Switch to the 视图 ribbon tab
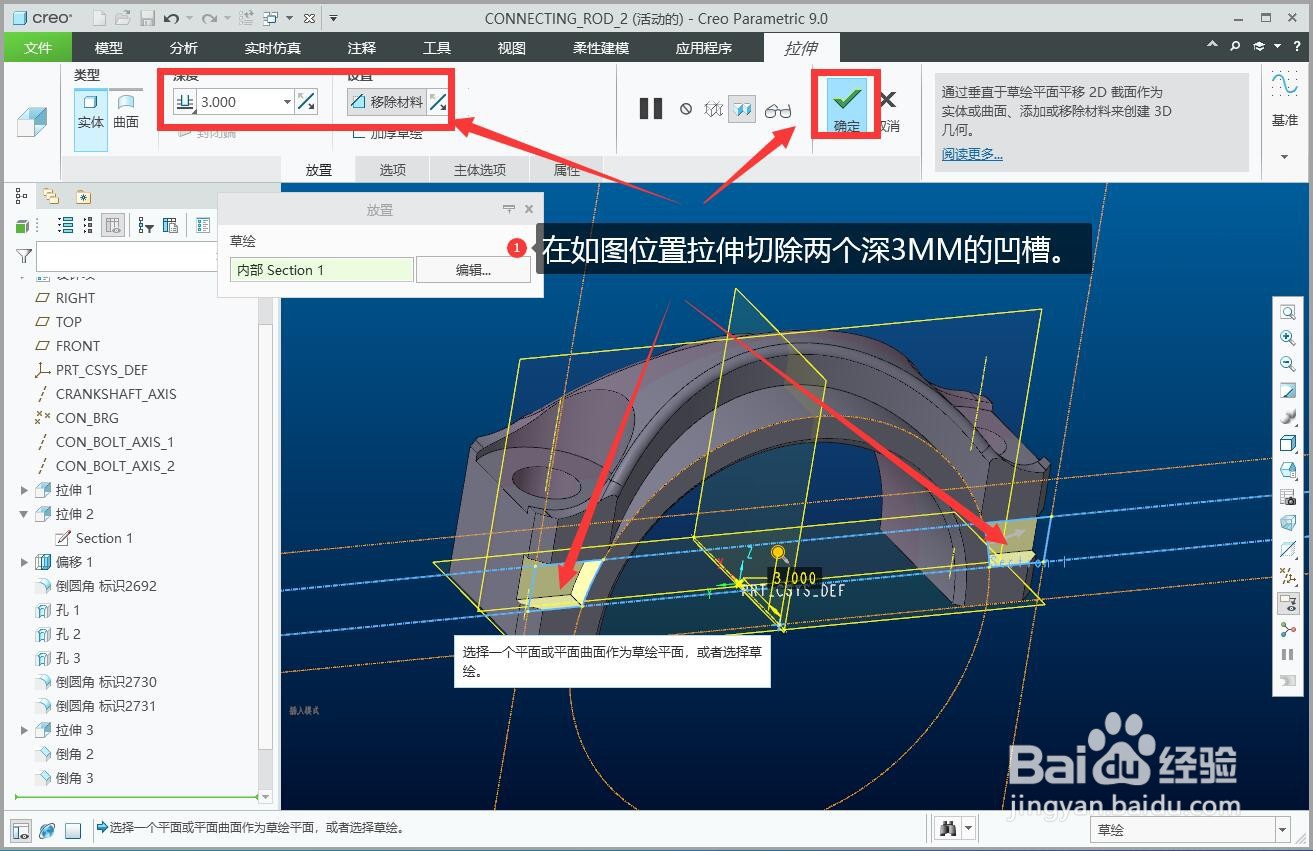The width and height of the screenshot is (1313, 851). click(x=511, y=47)
